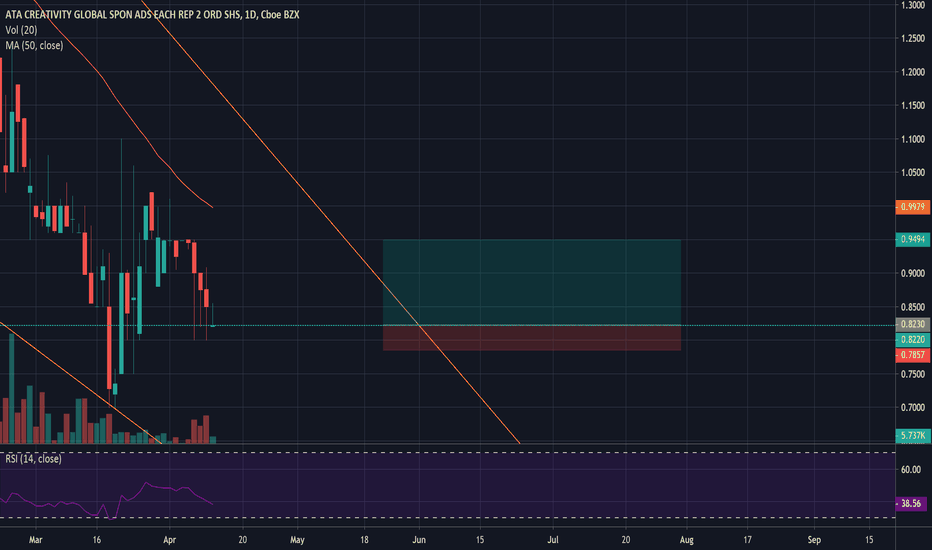Image resolution: width=932 pixels, height=550 pixels.
Task: Click the Sep date label on time axis
Action: (x=814, y=540)
